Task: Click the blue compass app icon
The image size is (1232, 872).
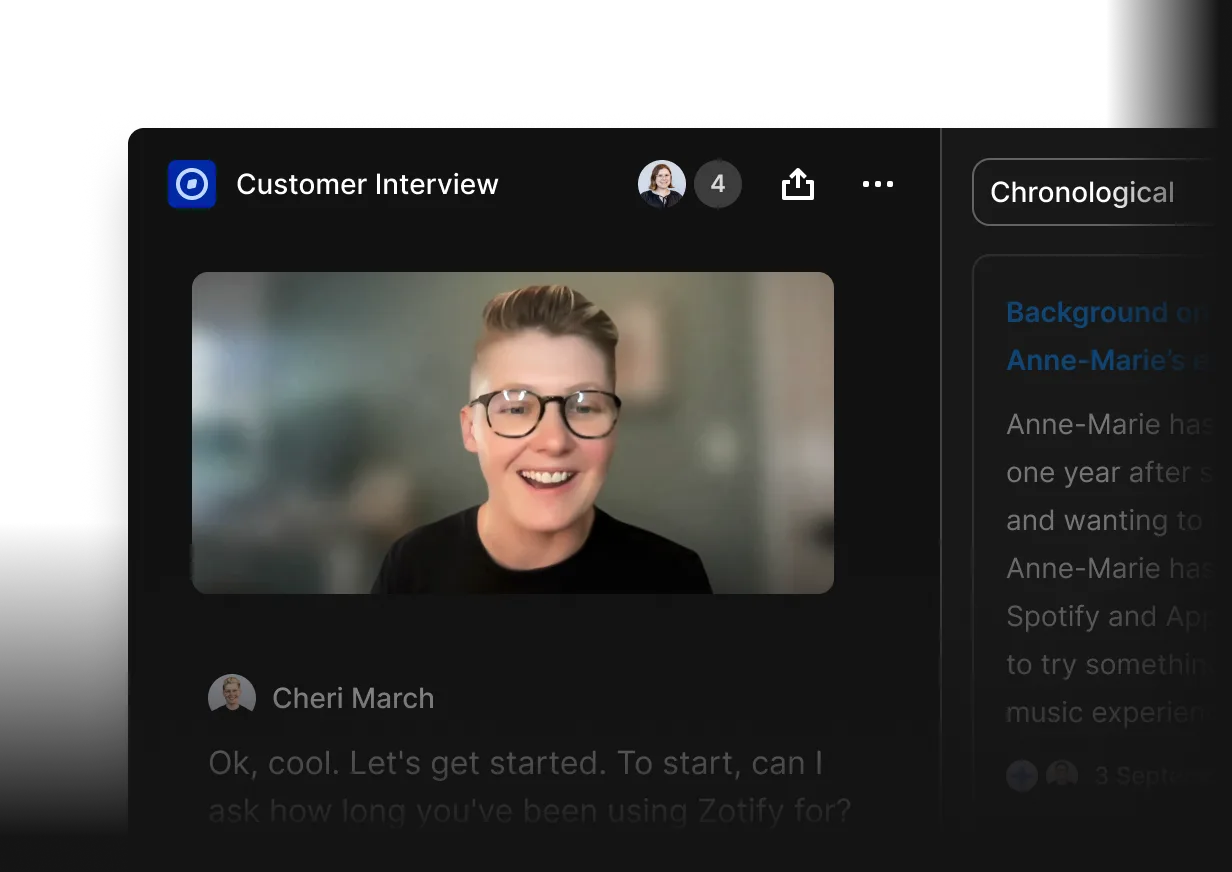Action: 192,184
